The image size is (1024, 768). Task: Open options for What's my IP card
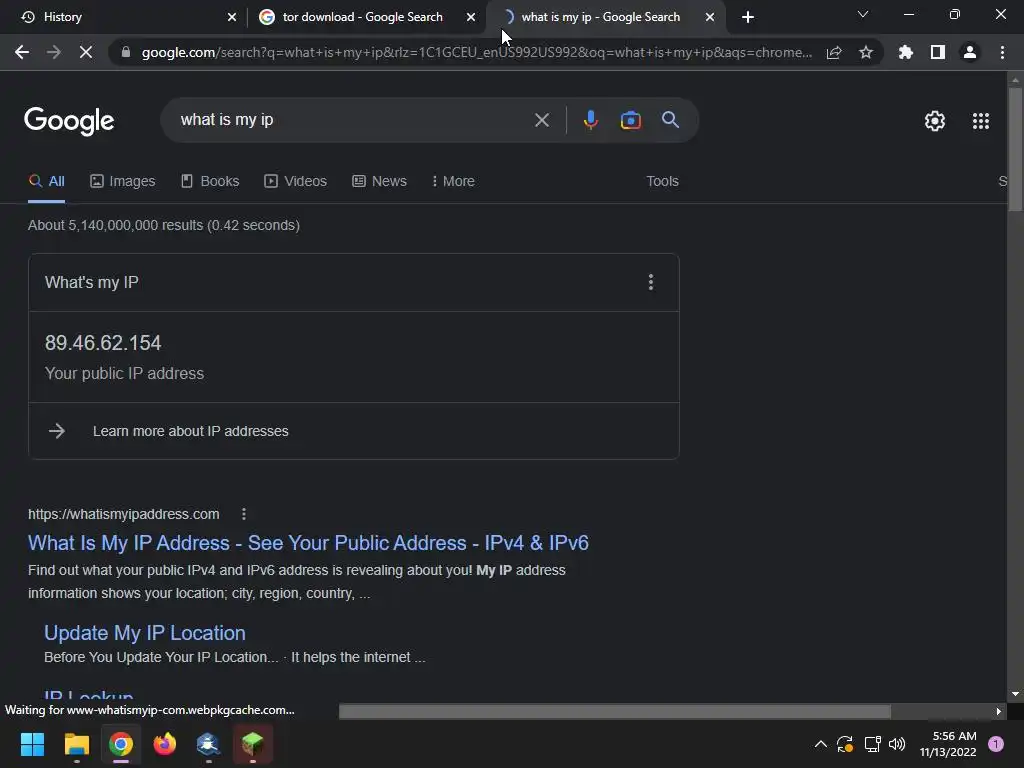650,282
